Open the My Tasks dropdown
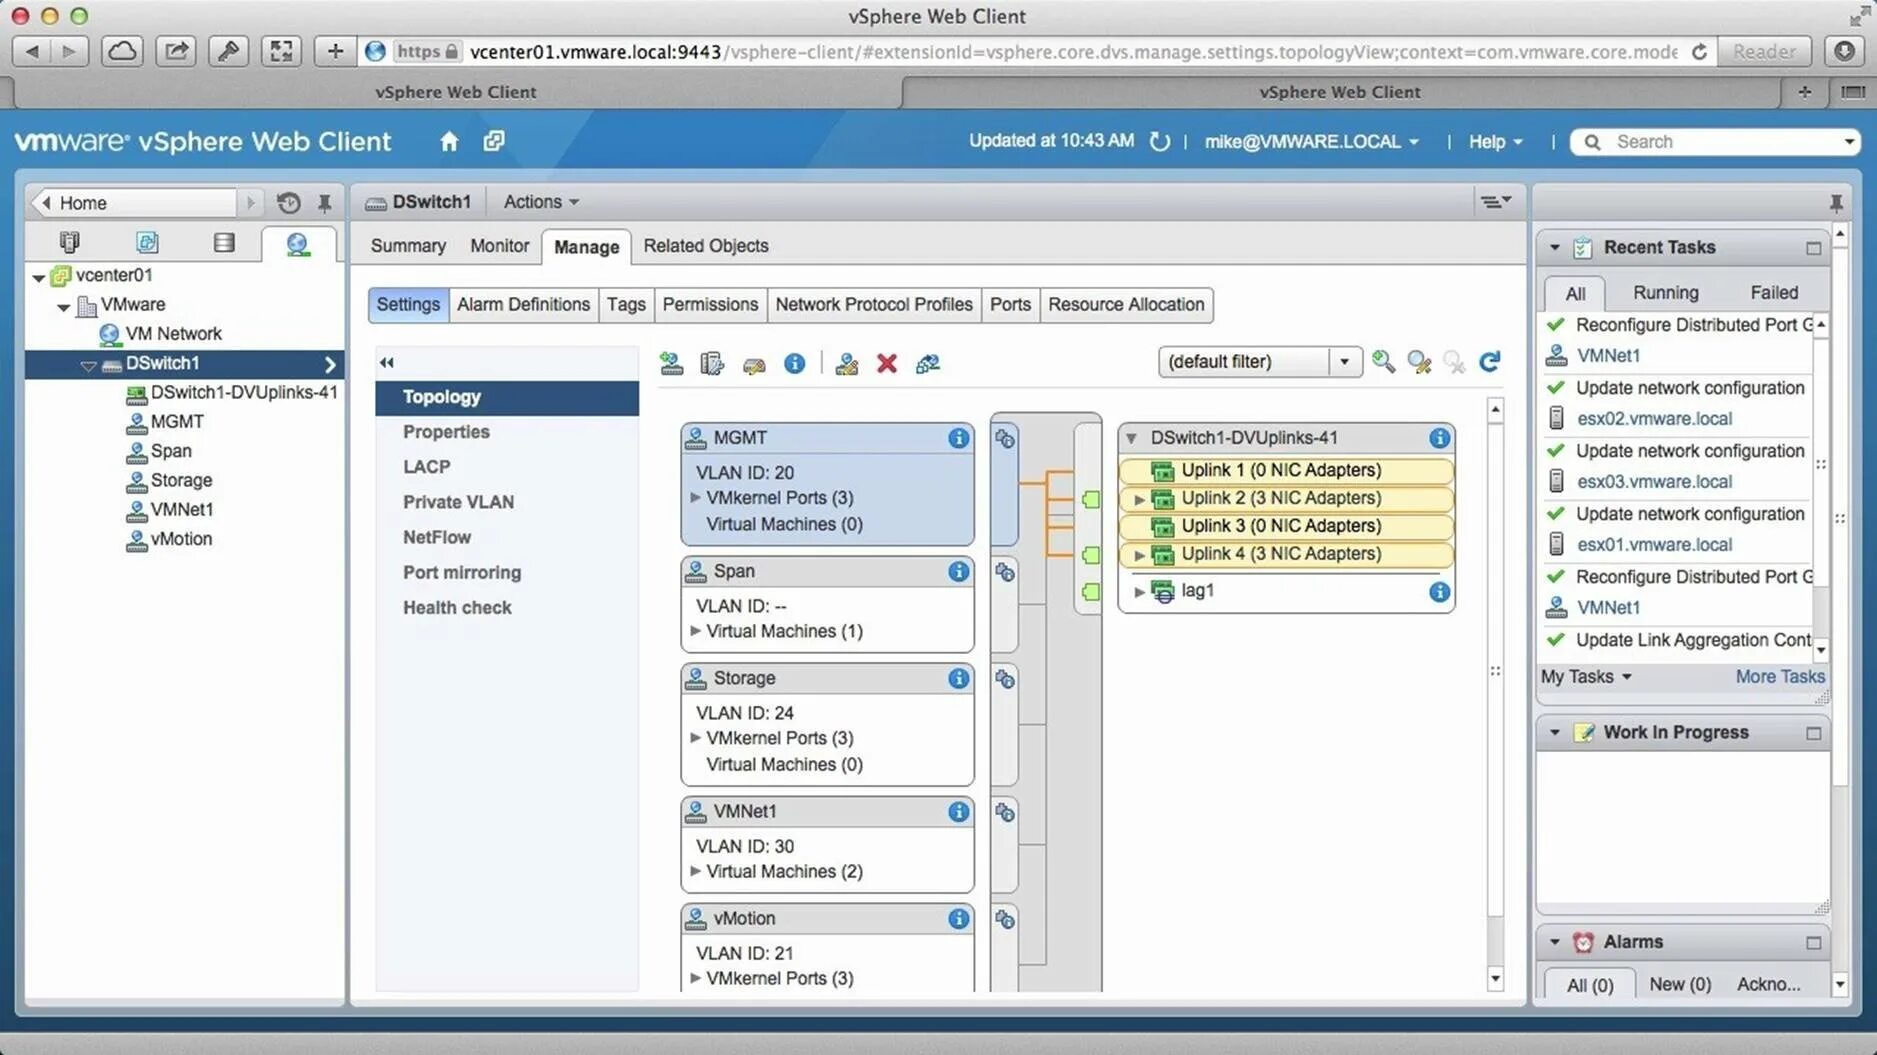The width and height of the screenshot is (1877, 1055). tap(1586, 677)
